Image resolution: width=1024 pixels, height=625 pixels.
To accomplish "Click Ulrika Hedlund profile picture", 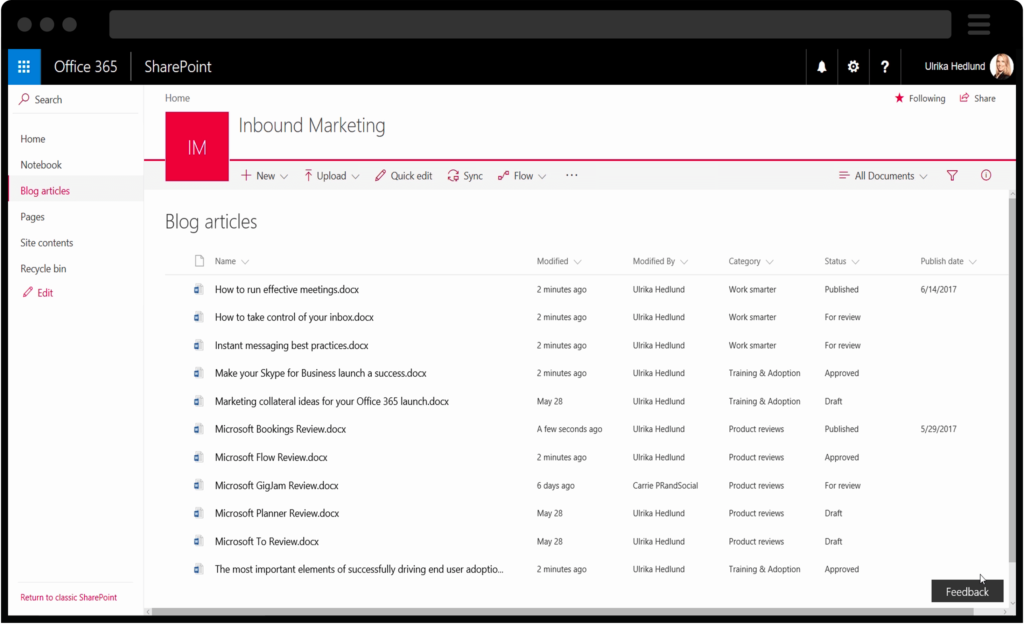I will tap(1001, 66).
